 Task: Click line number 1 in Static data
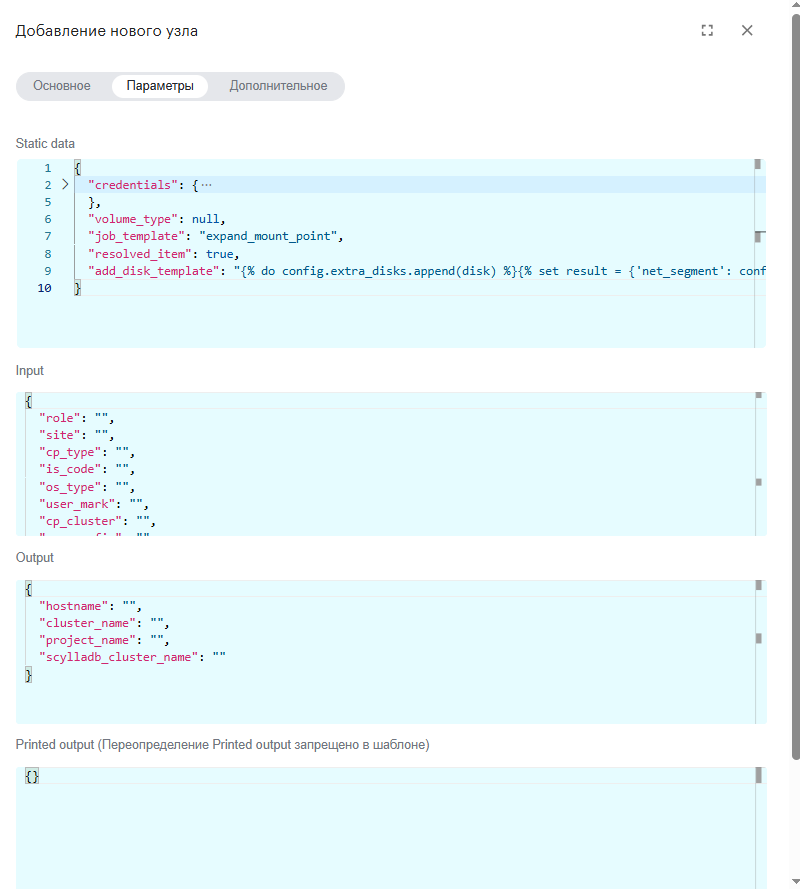[x=48, y=168]
